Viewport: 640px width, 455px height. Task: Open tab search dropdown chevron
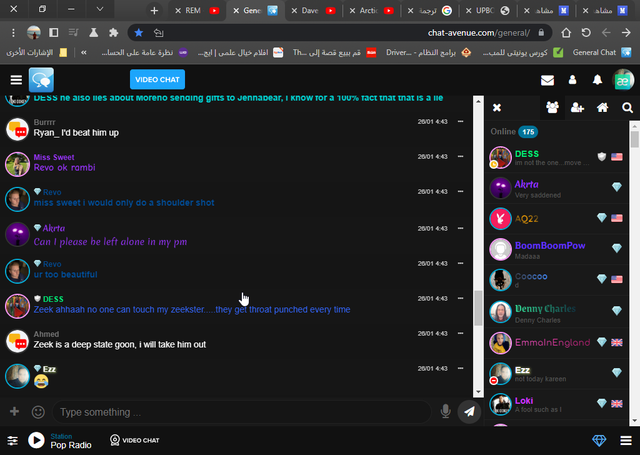pos(100,9)
